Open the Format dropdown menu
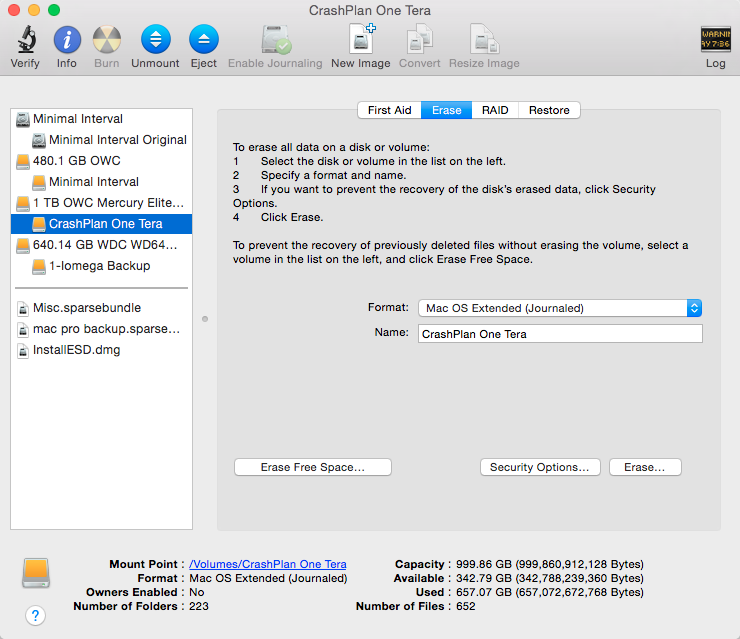 (x=560, y=308)
